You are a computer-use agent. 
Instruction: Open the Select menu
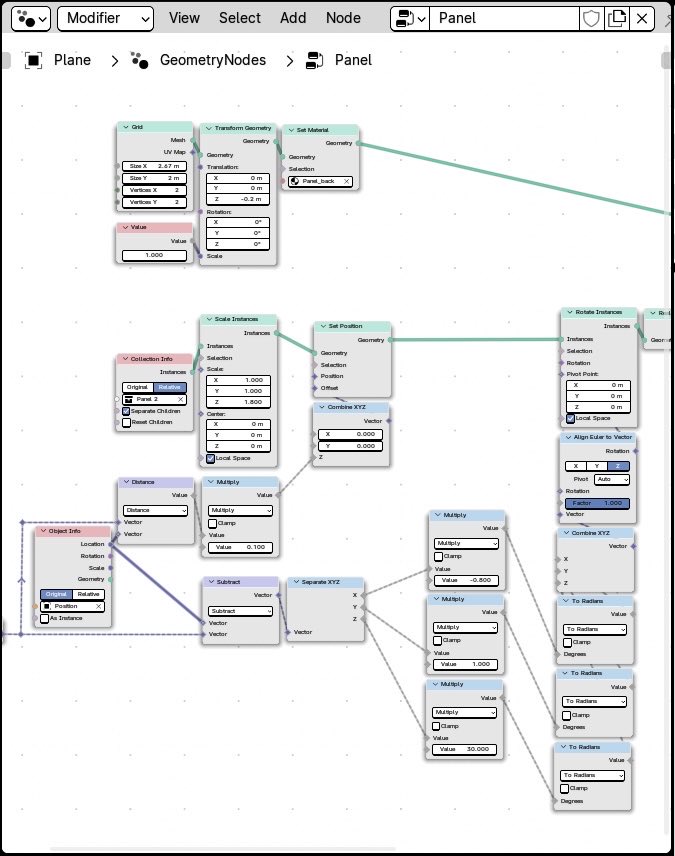tap(240, 19)
